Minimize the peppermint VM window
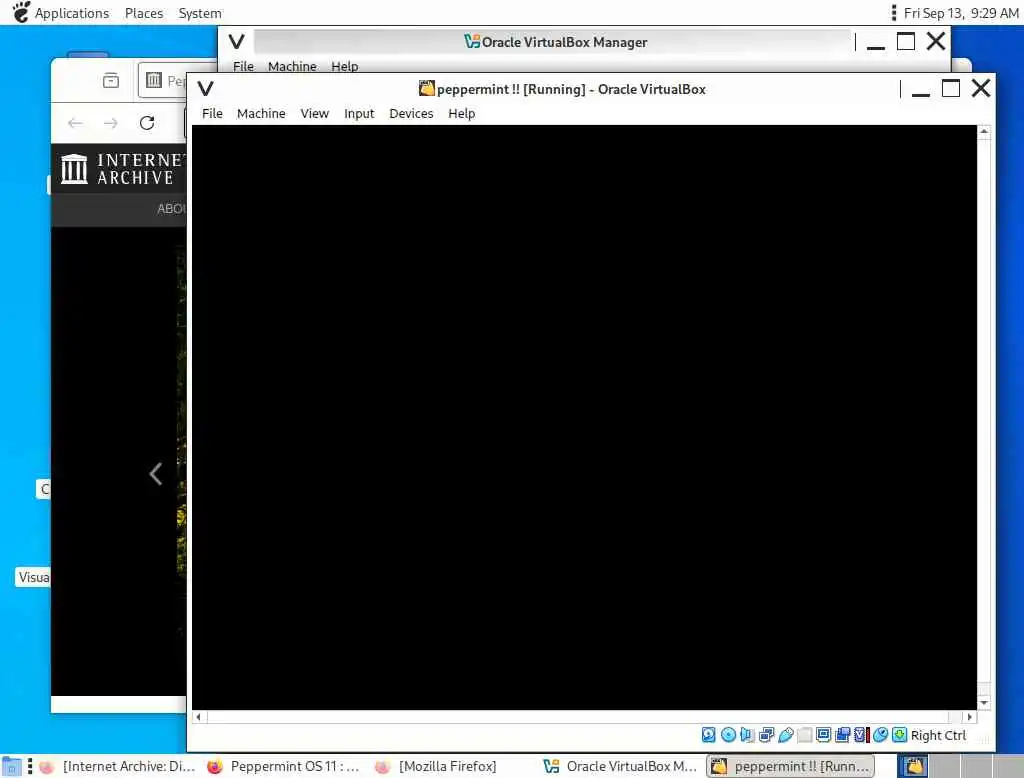The width and height of the screenshot is (1024, 778). point(920,89)
